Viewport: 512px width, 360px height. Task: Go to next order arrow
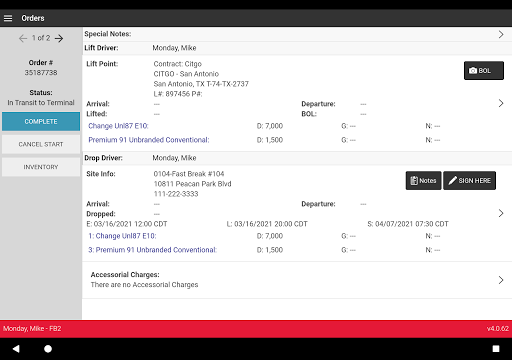pos(59,38)
